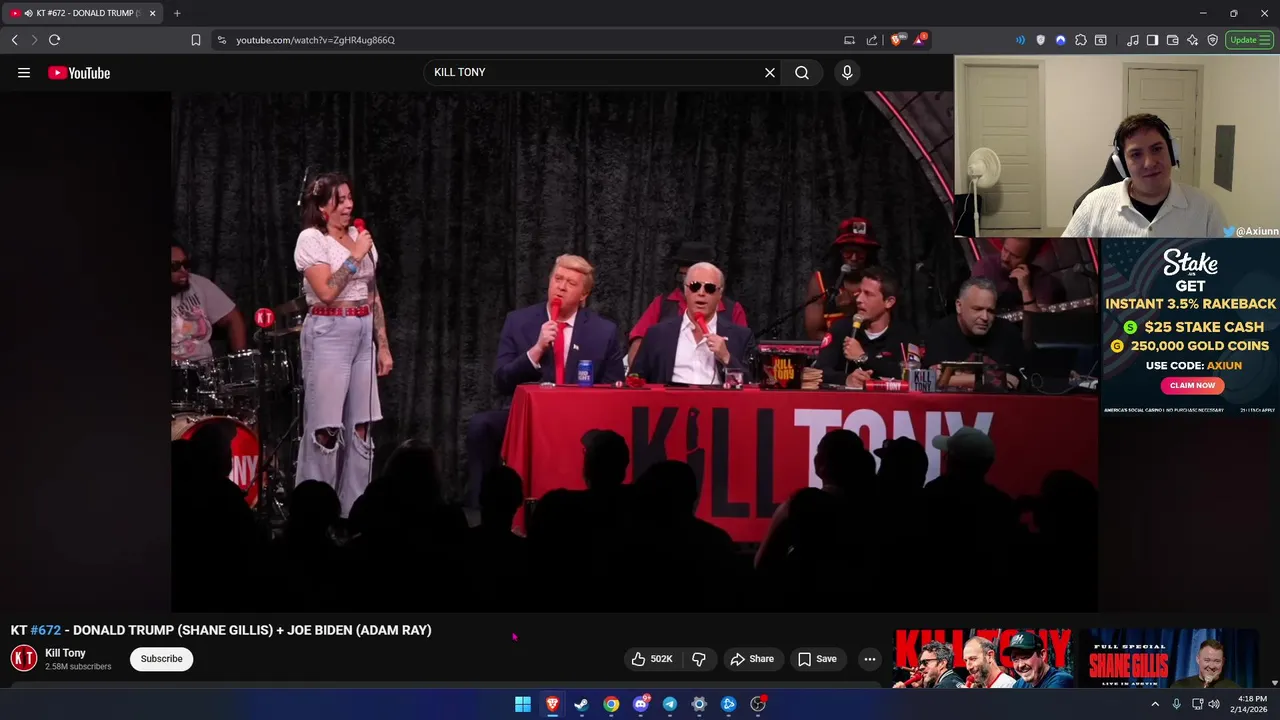Image resolution: width=1280 pixels, height=720 pixels.
Task: Show hidden system tray icons
Action: [1155, 704]
